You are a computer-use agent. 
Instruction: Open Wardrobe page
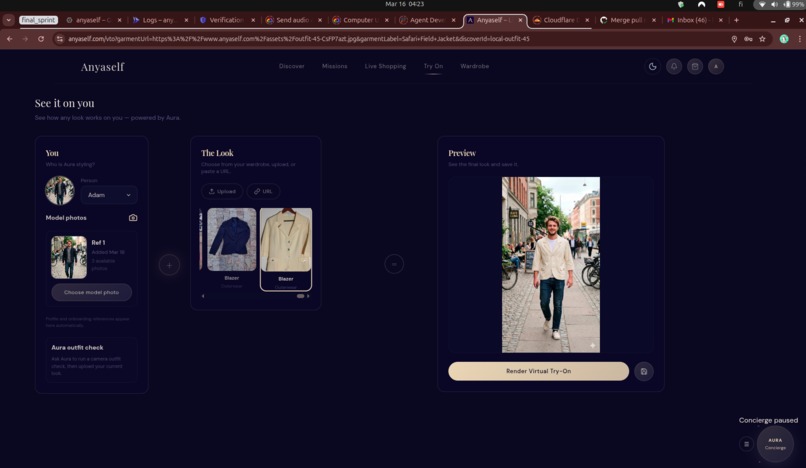click(474, 66)
